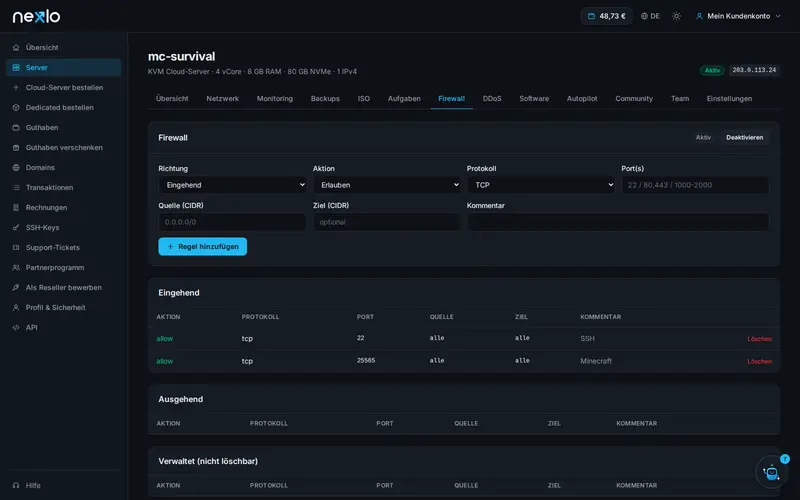
Task: Open the Backups tab
Action: click(325, 98)
